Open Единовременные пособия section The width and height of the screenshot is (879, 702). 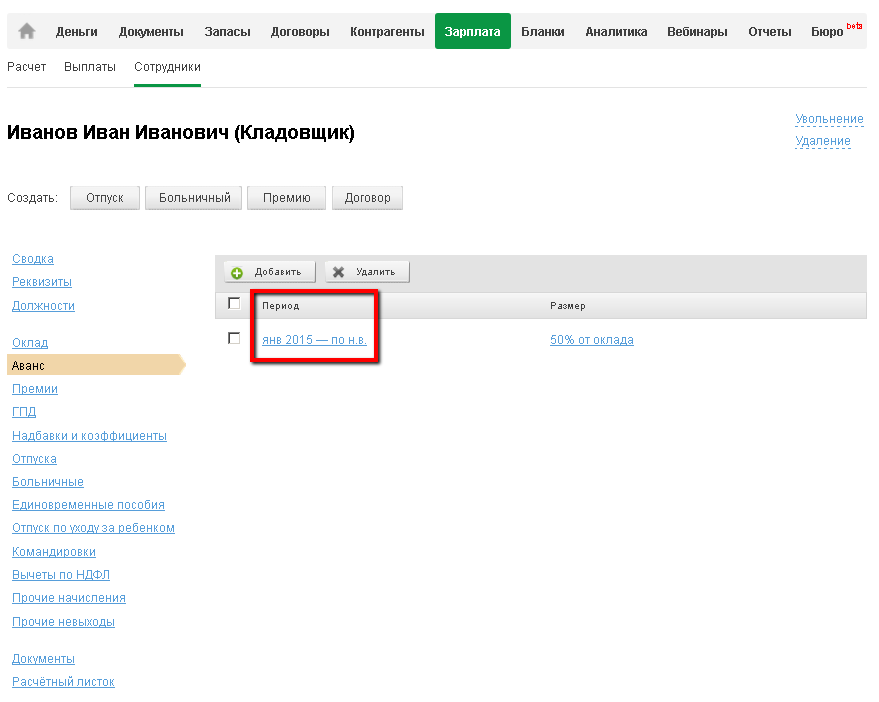pyautogui.click(x=89, y=505)
